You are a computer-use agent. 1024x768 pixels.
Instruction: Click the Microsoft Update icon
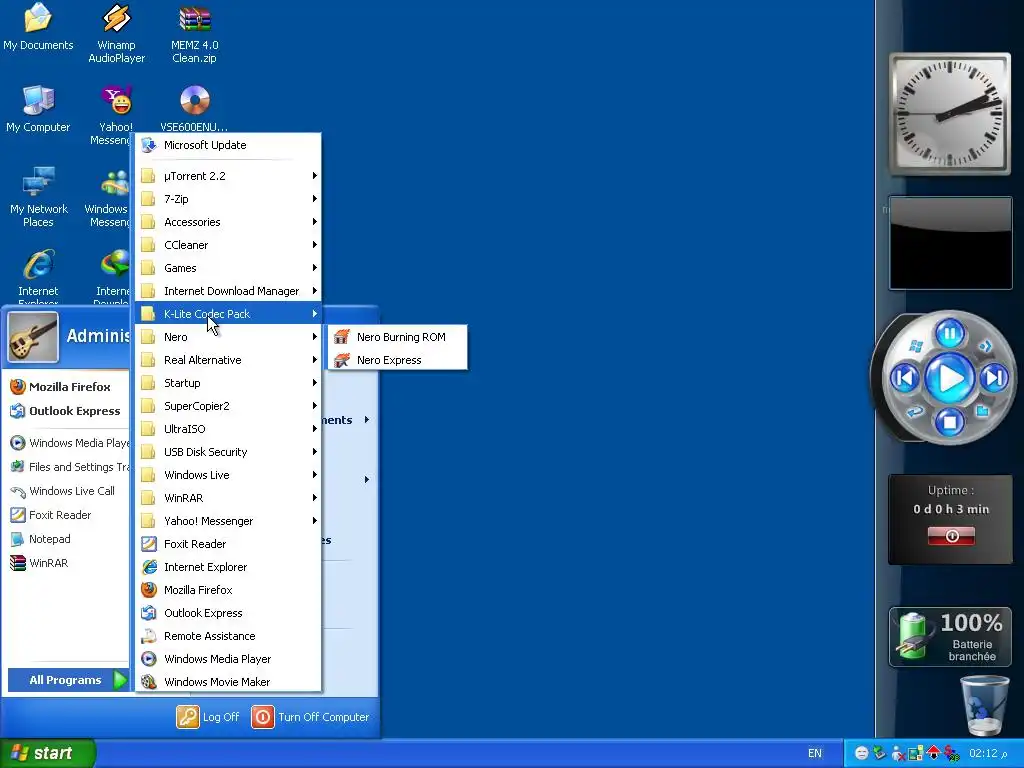click(149, 145)
